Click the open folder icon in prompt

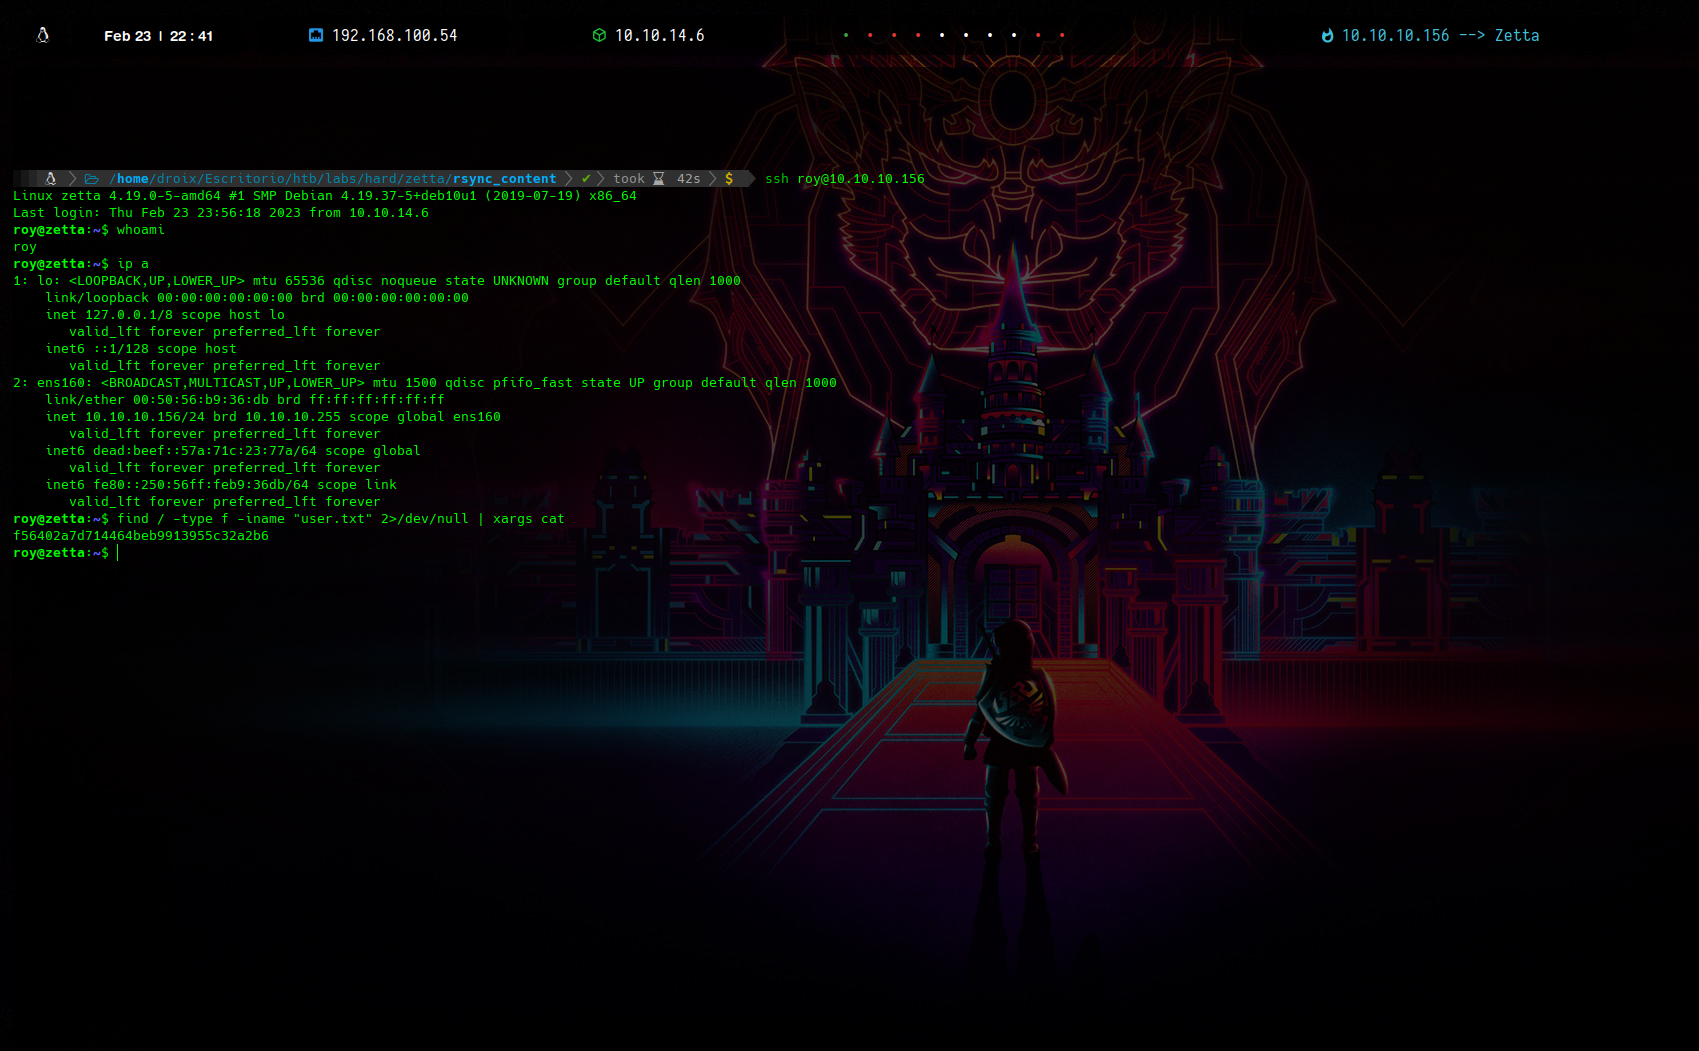coord(91,179)
